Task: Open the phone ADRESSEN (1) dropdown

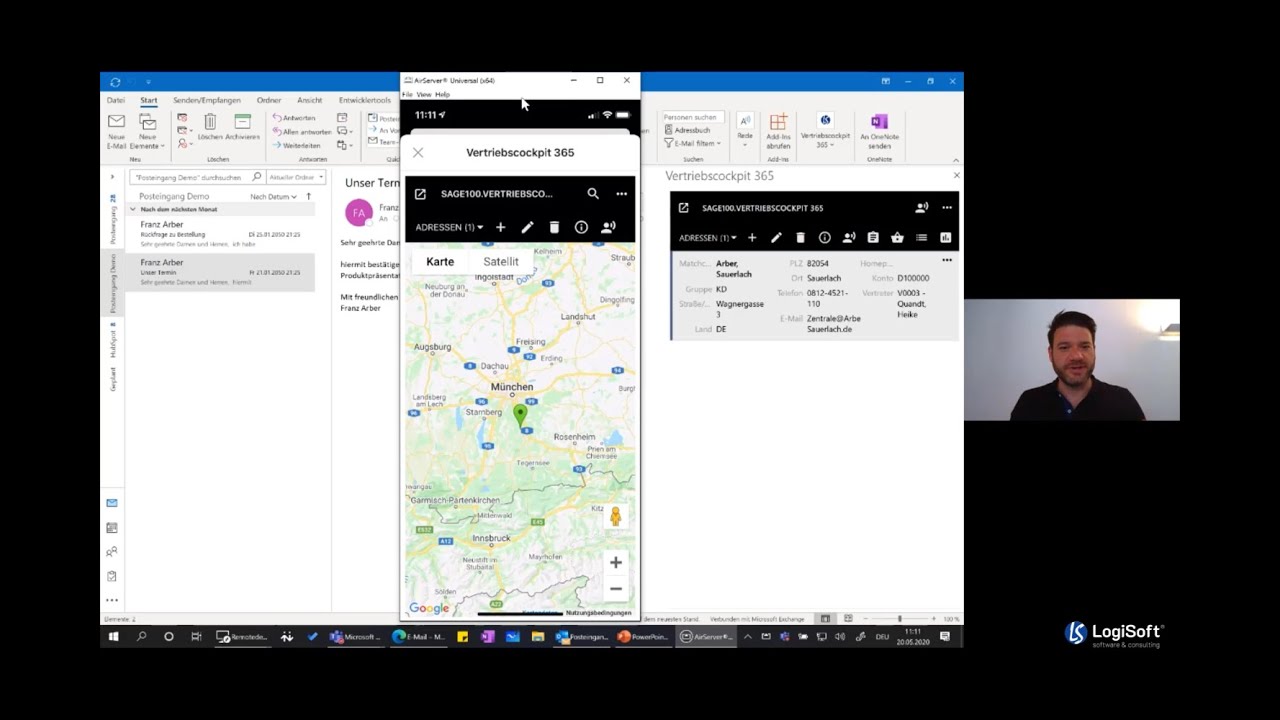Action: click(x=449, y=227)
